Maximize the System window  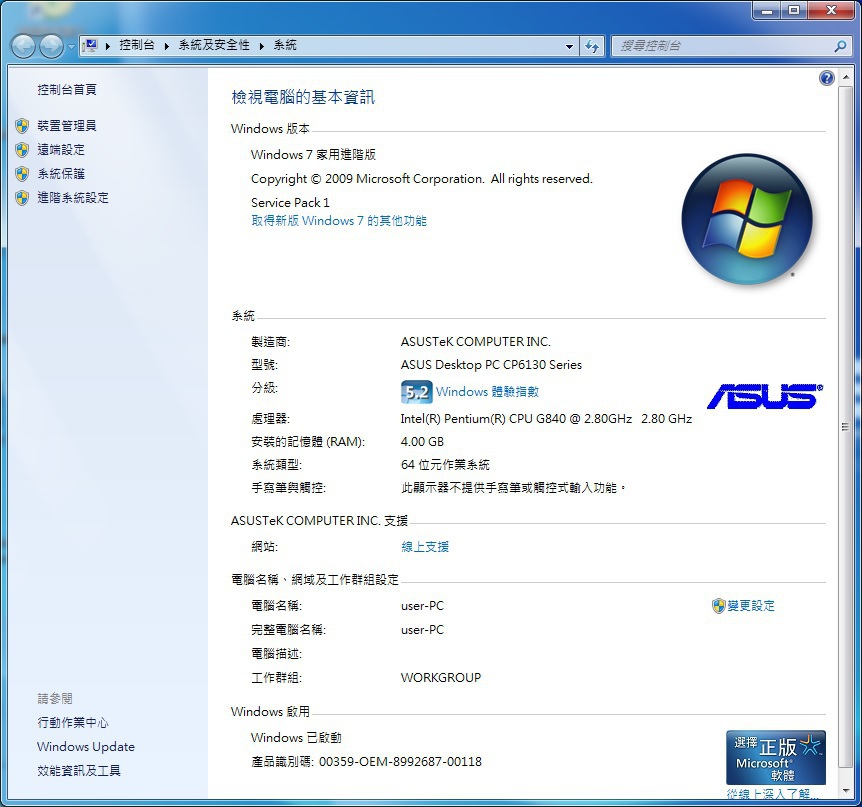coord(794,10)
